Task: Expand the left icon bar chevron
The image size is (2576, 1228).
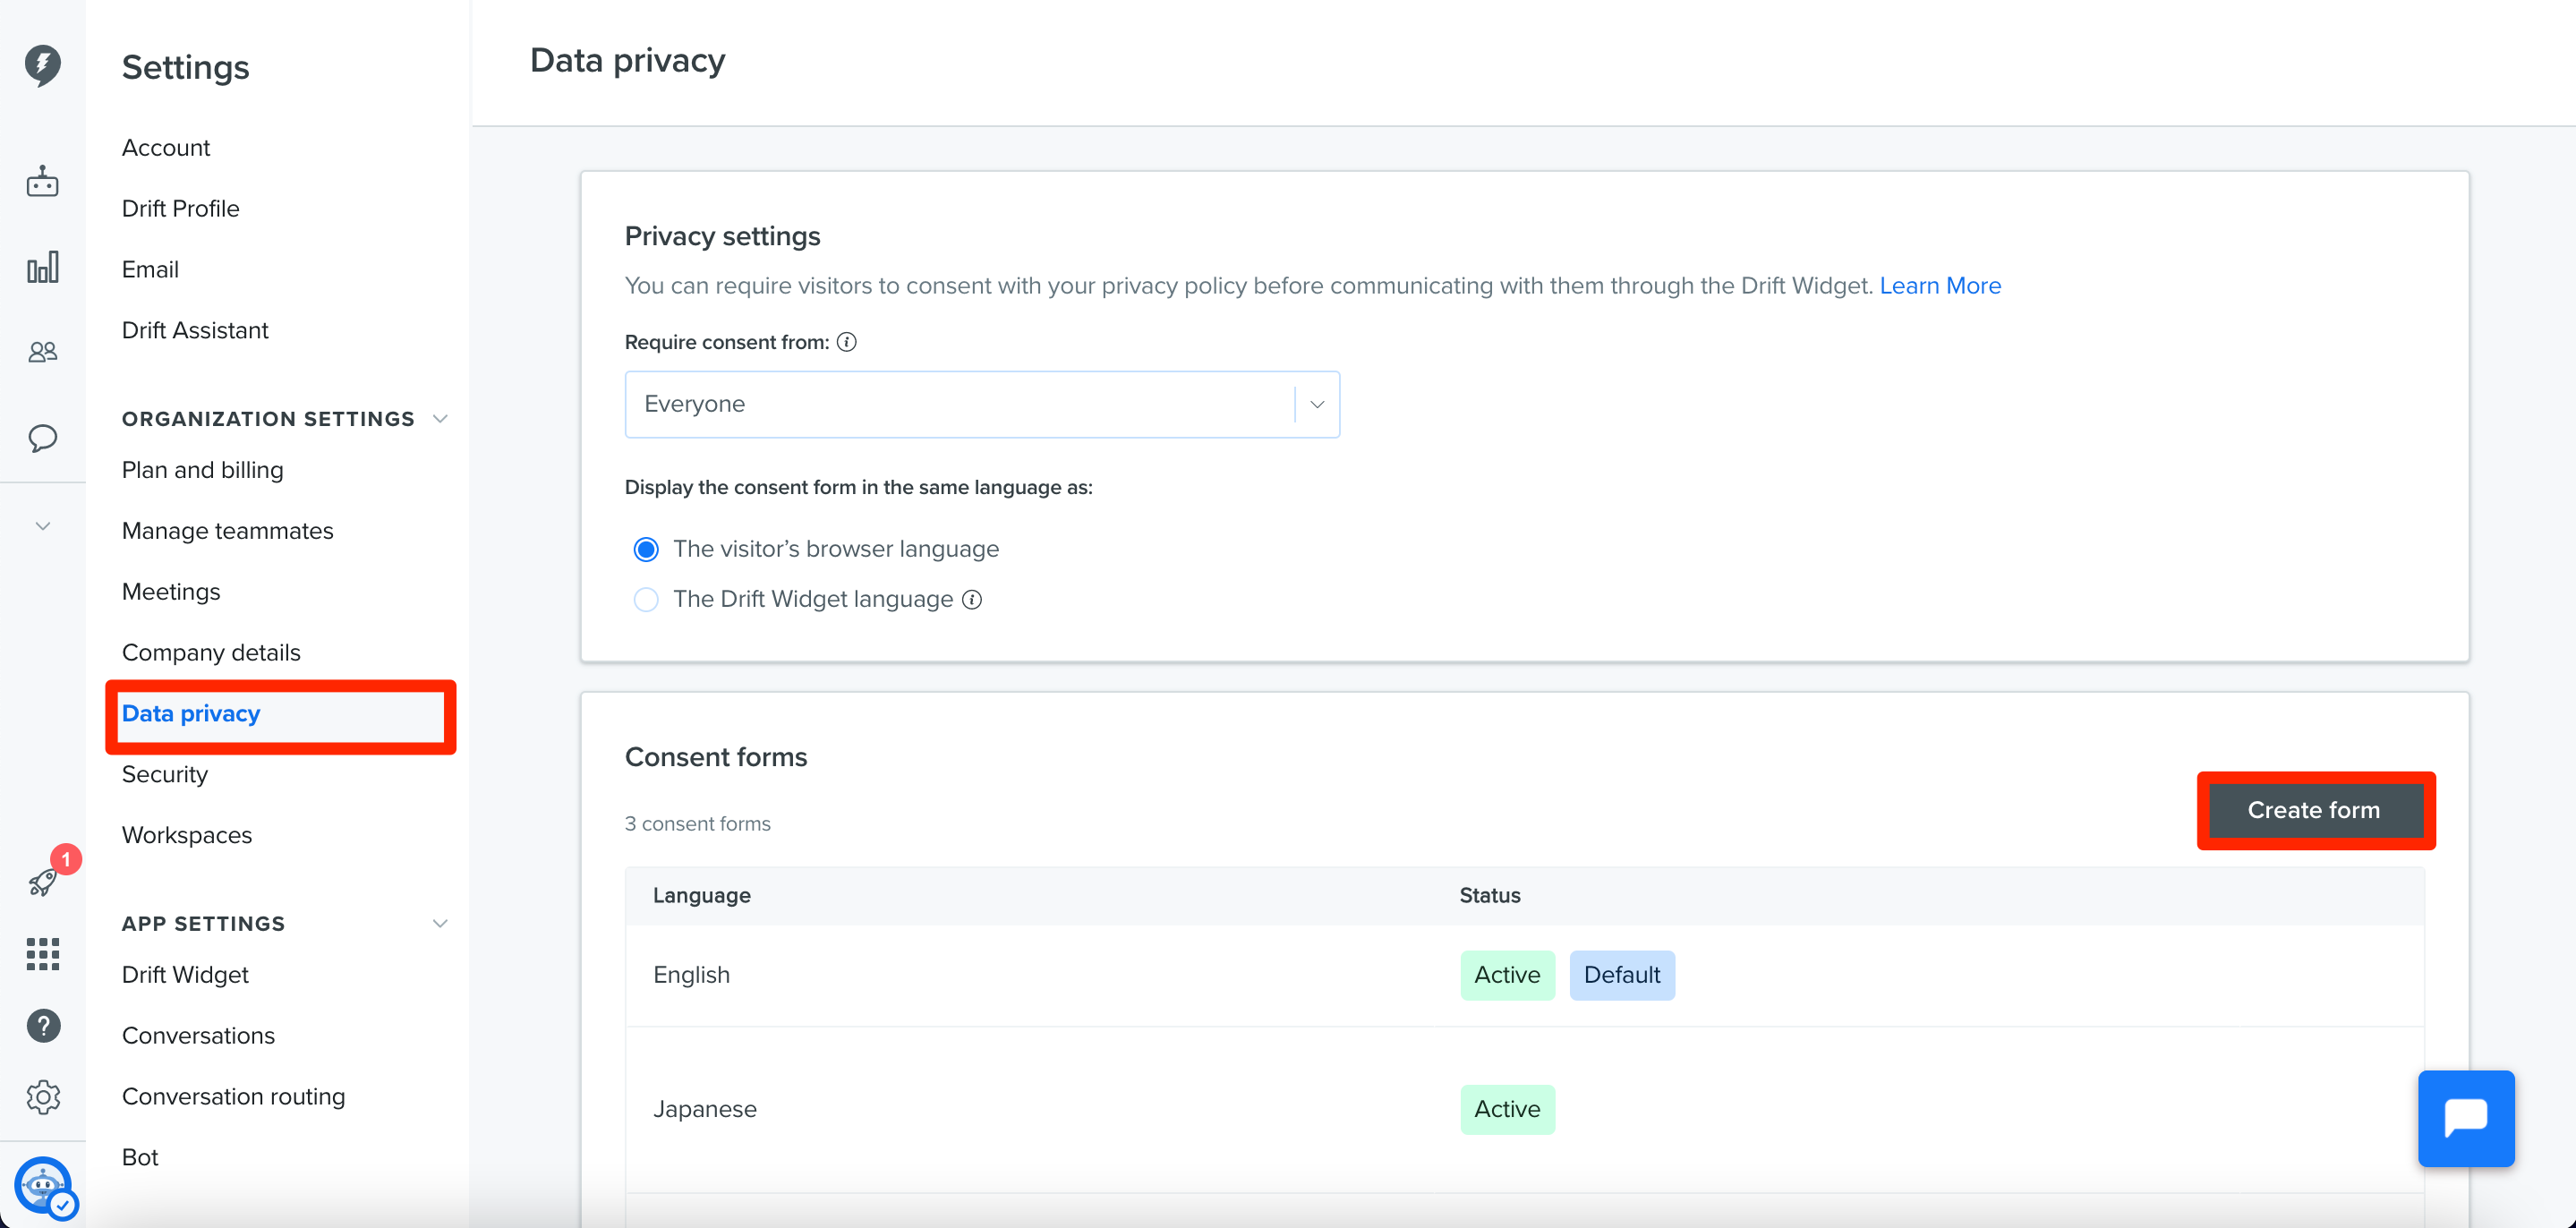Action: [x=42, y=526]
